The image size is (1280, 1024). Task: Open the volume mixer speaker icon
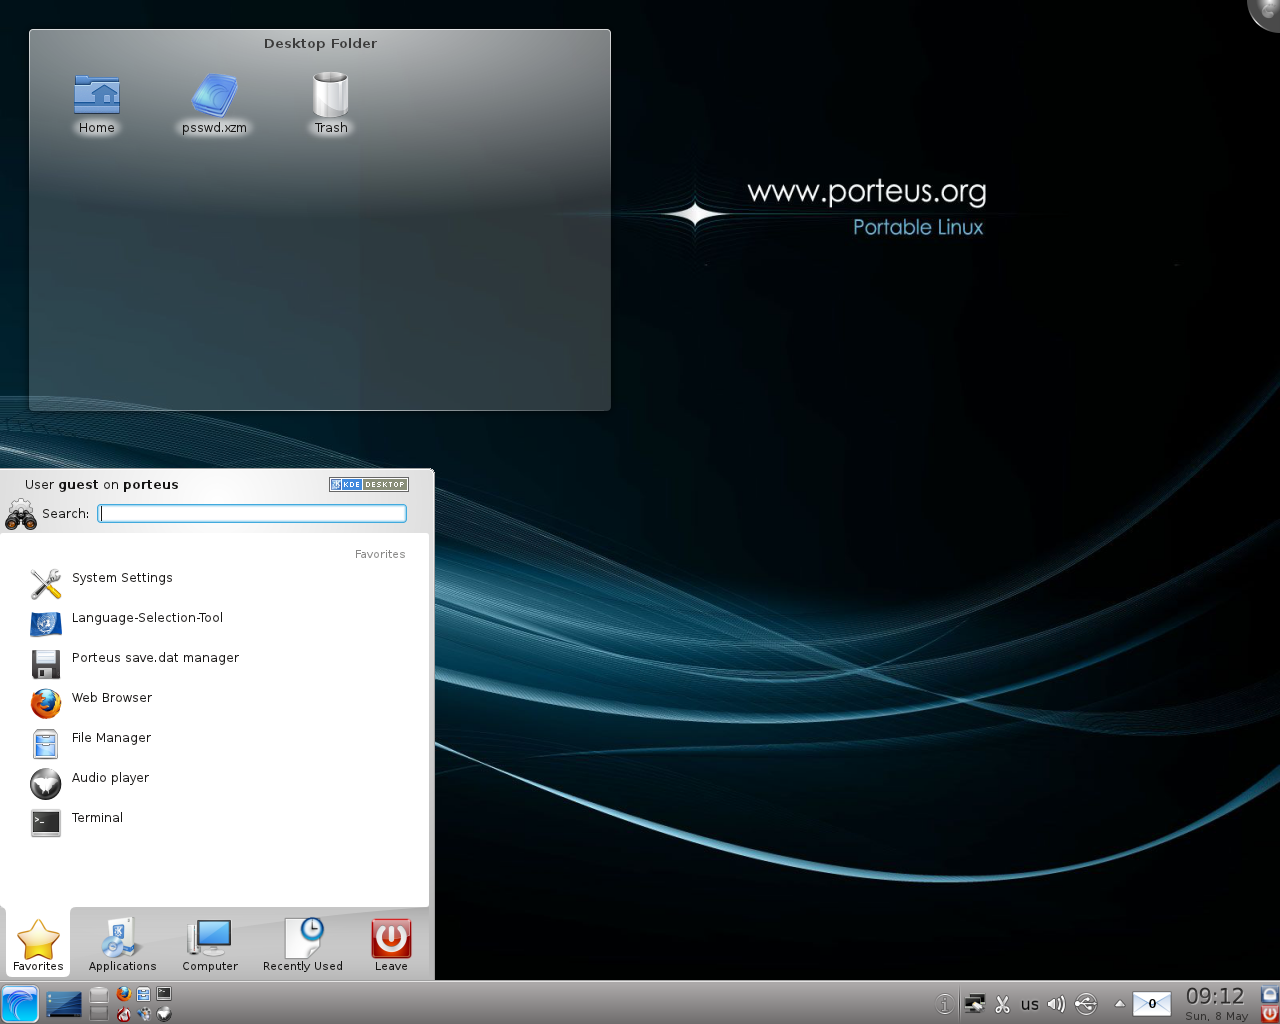coord(1057,1004)
